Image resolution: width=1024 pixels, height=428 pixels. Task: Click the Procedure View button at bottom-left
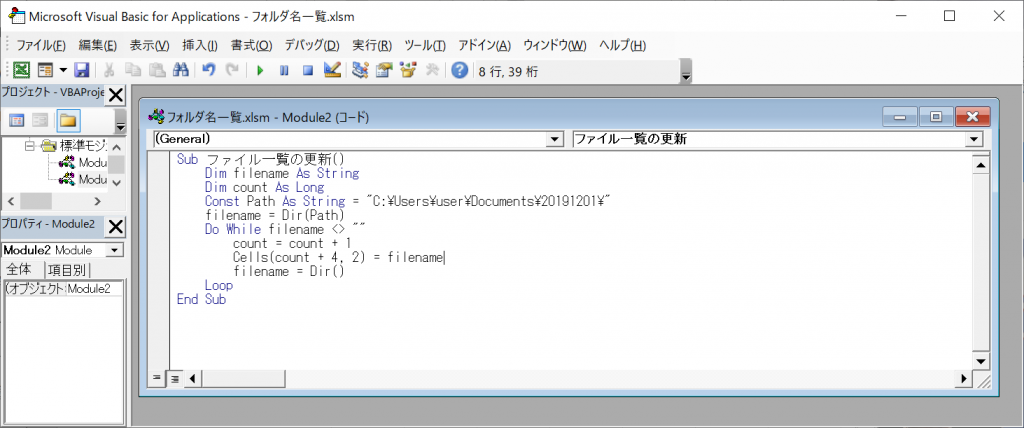point(156,378)
